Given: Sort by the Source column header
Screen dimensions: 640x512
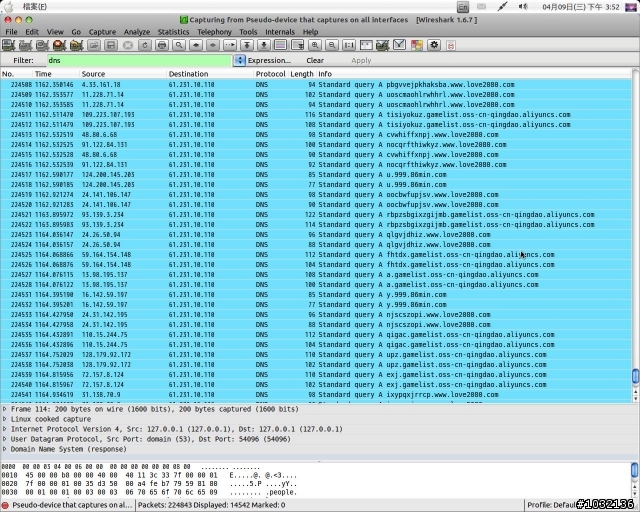Looking at the screenshot, I should pyautogui.click(x=123, y=74).
